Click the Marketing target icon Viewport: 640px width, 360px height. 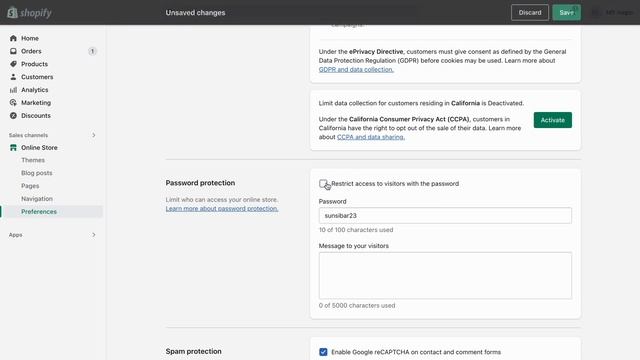[13, 102]
